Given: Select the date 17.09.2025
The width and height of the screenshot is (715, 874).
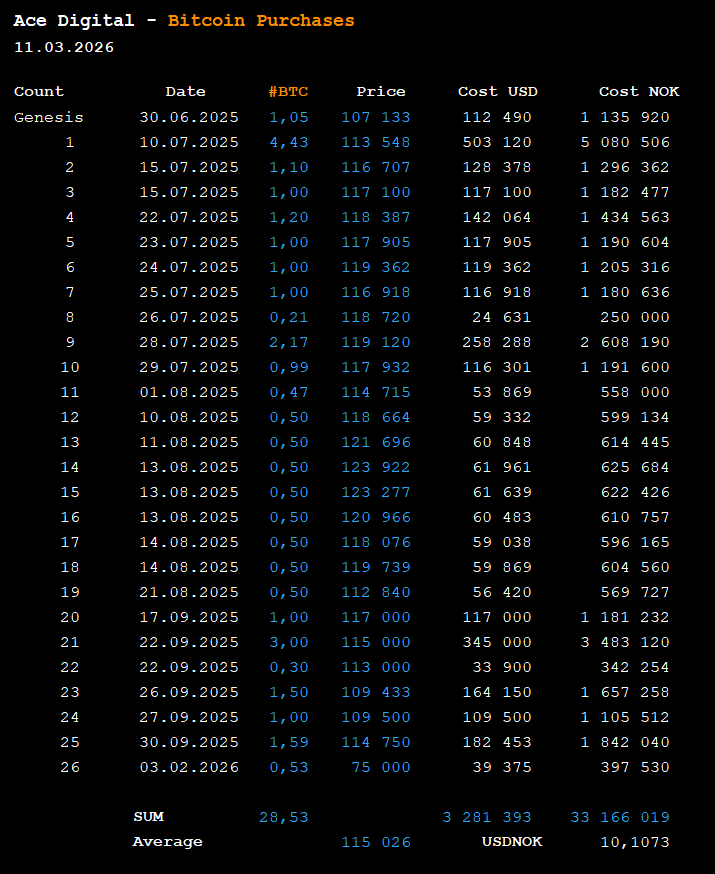Looking at the screenshot, I should tap(189, 617).
